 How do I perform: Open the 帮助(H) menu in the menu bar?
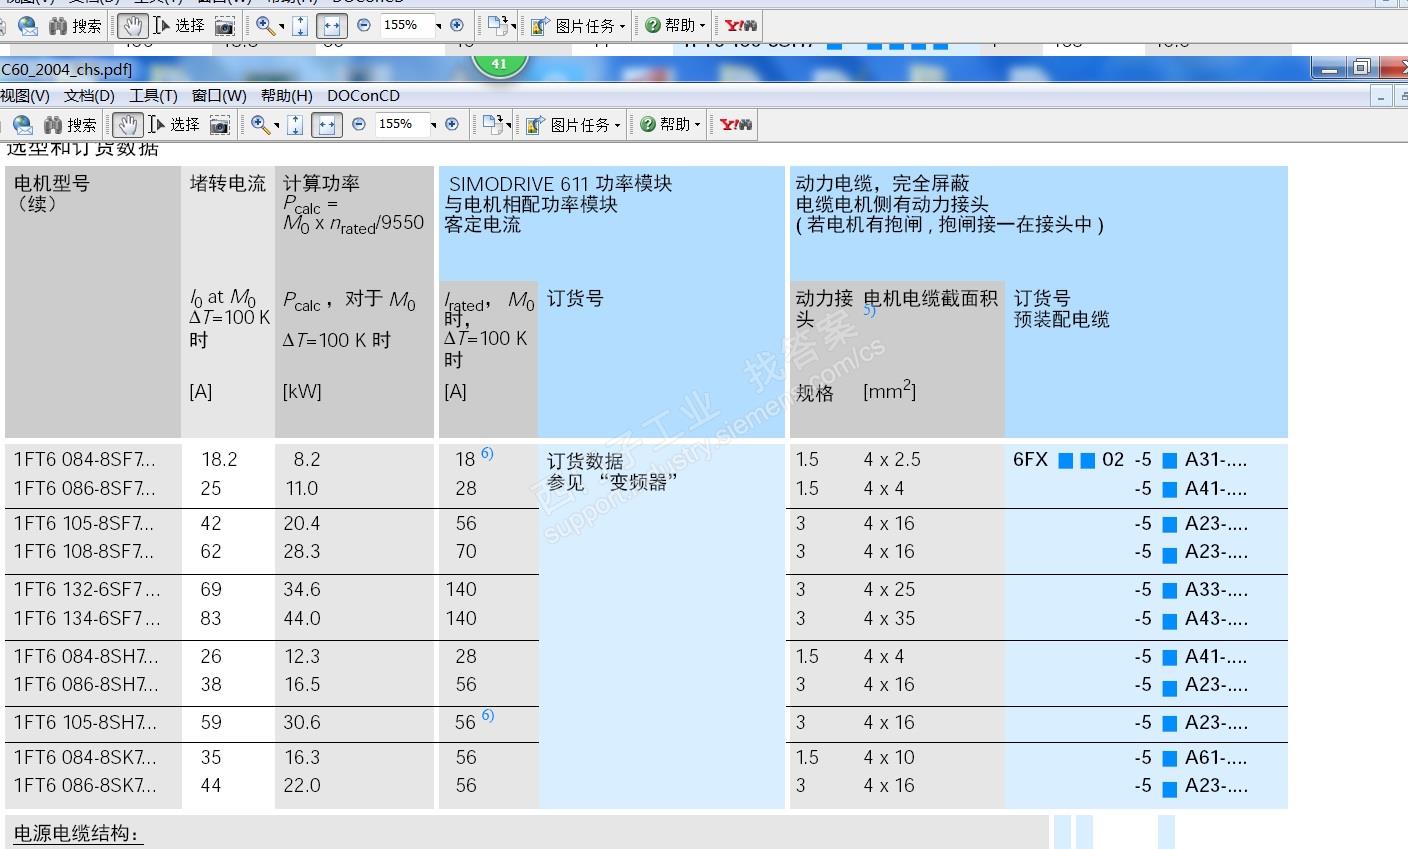286,96
